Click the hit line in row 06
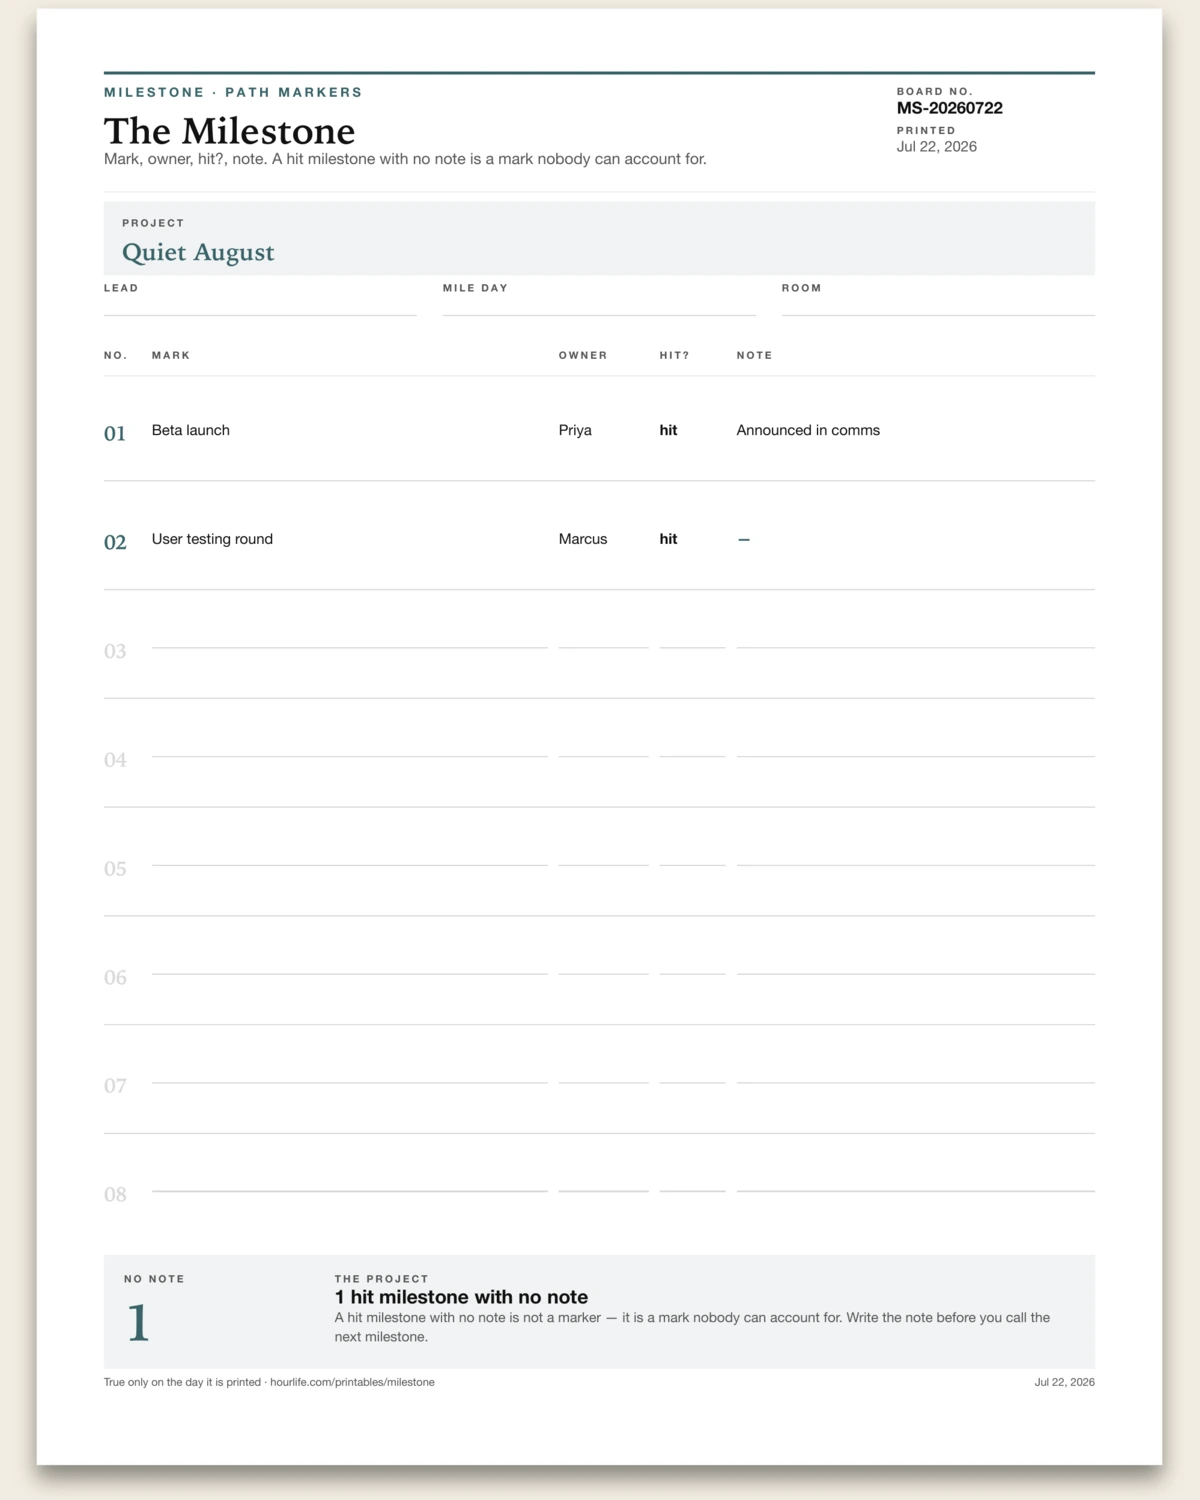This screenshot has height=1500, width=1200. 692,973
